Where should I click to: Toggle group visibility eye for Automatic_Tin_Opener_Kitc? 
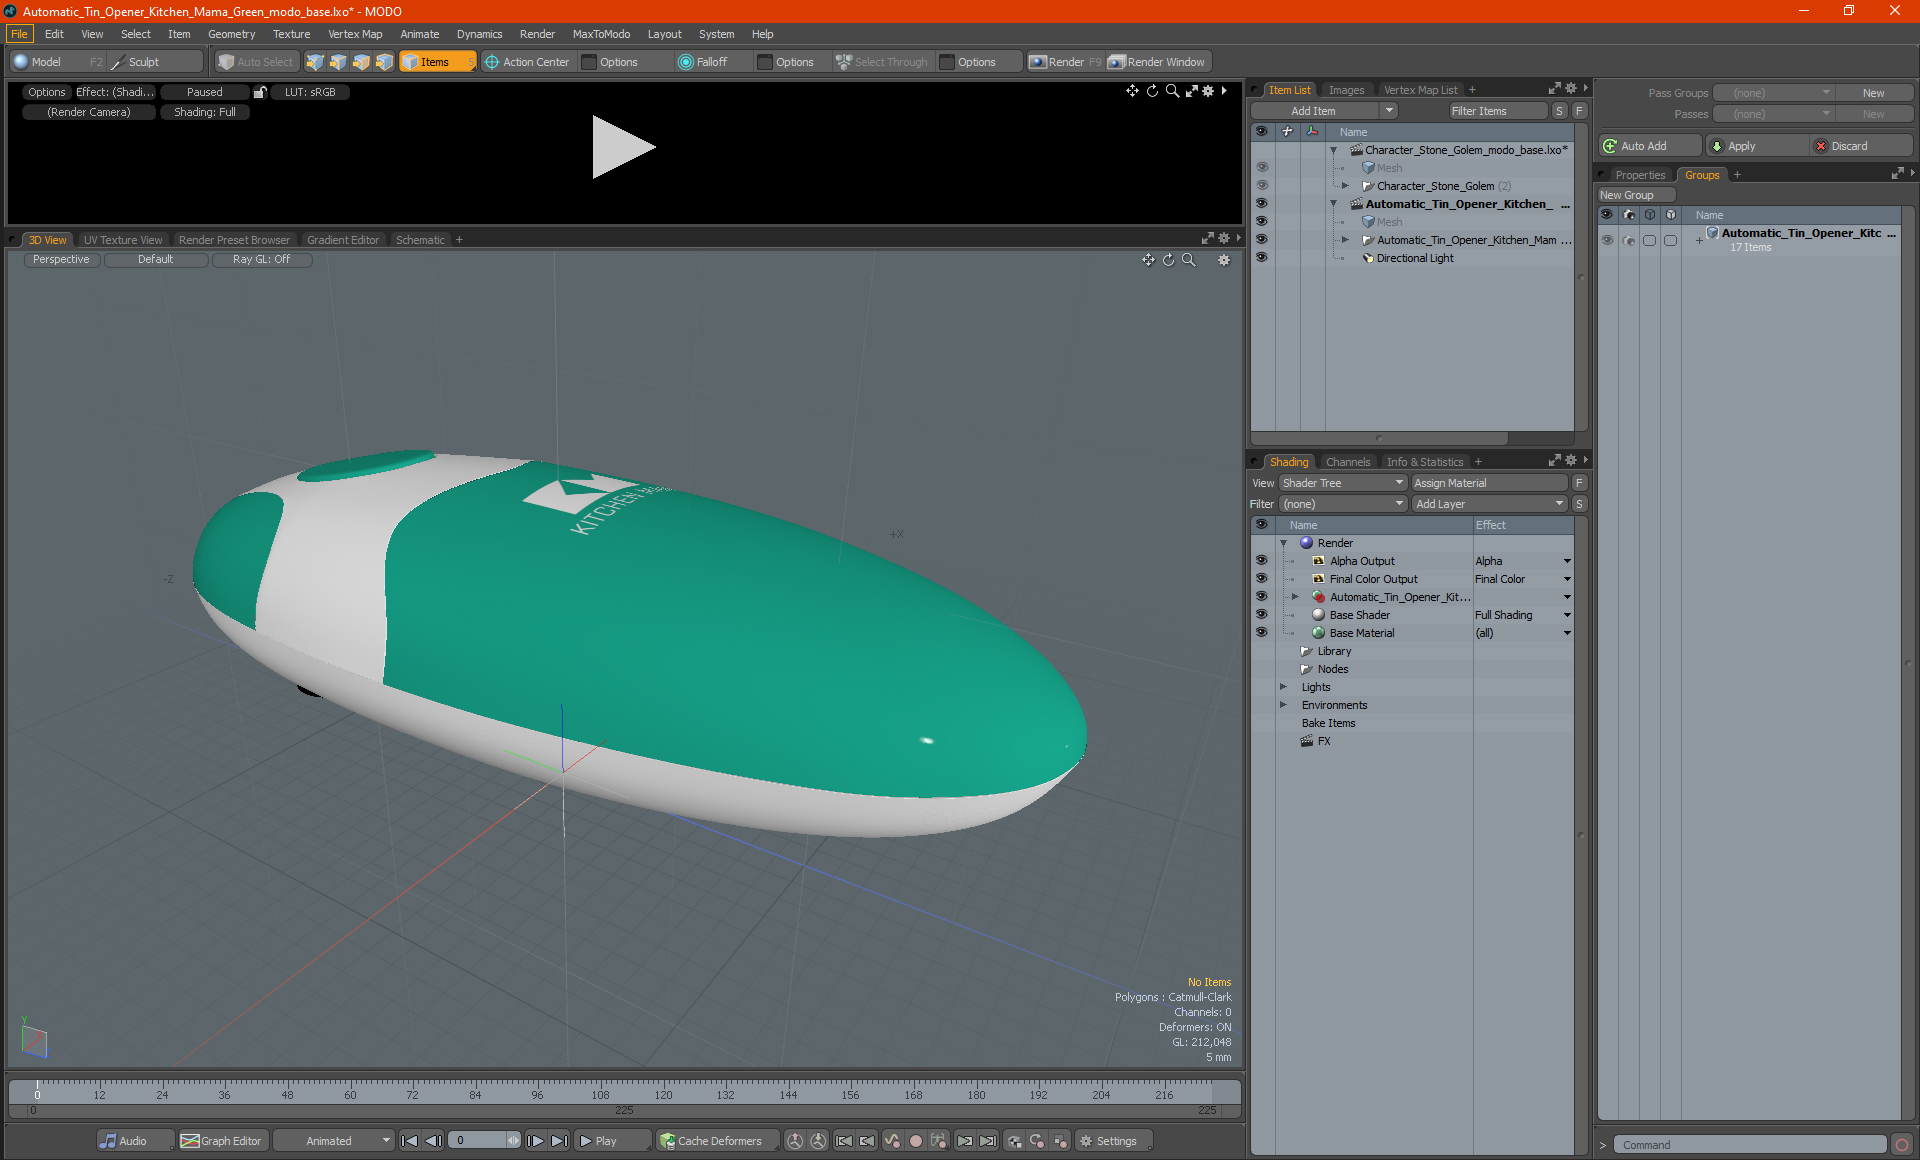coord(1607,240)
